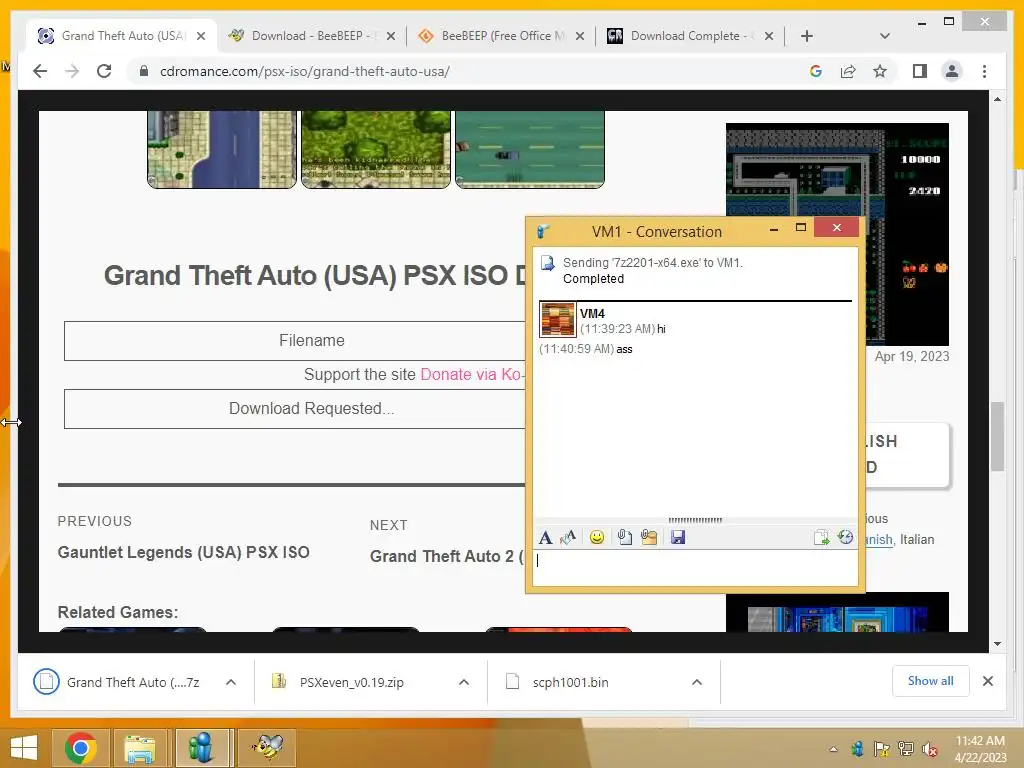This screenshot has width=1024, height=768.
Task: Click Show all downloads button
Action: (931, 681)
